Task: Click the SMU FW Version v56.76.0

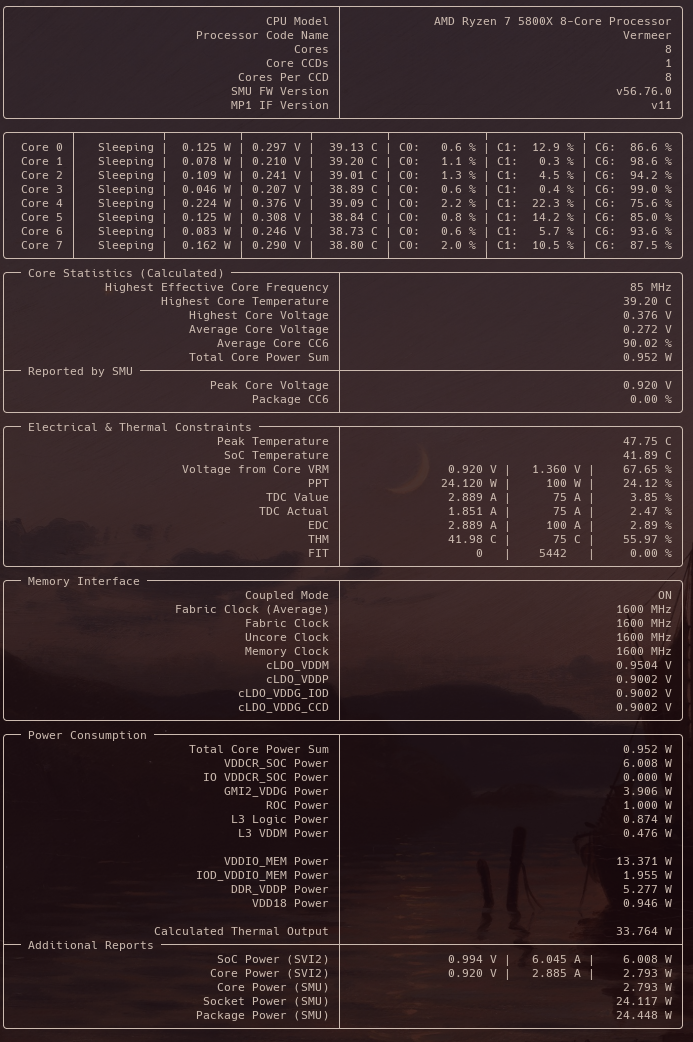Action: pyautogui.click(x=644, y=91)
